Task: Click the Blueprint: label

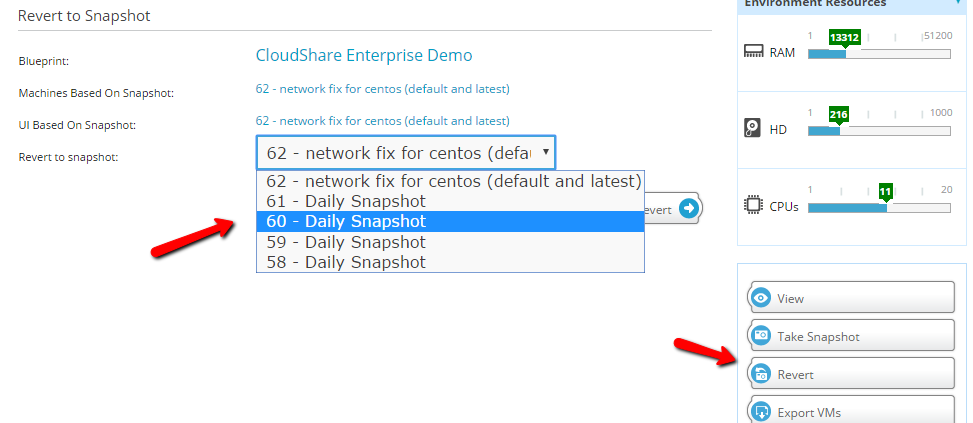Action: point(43,61)
